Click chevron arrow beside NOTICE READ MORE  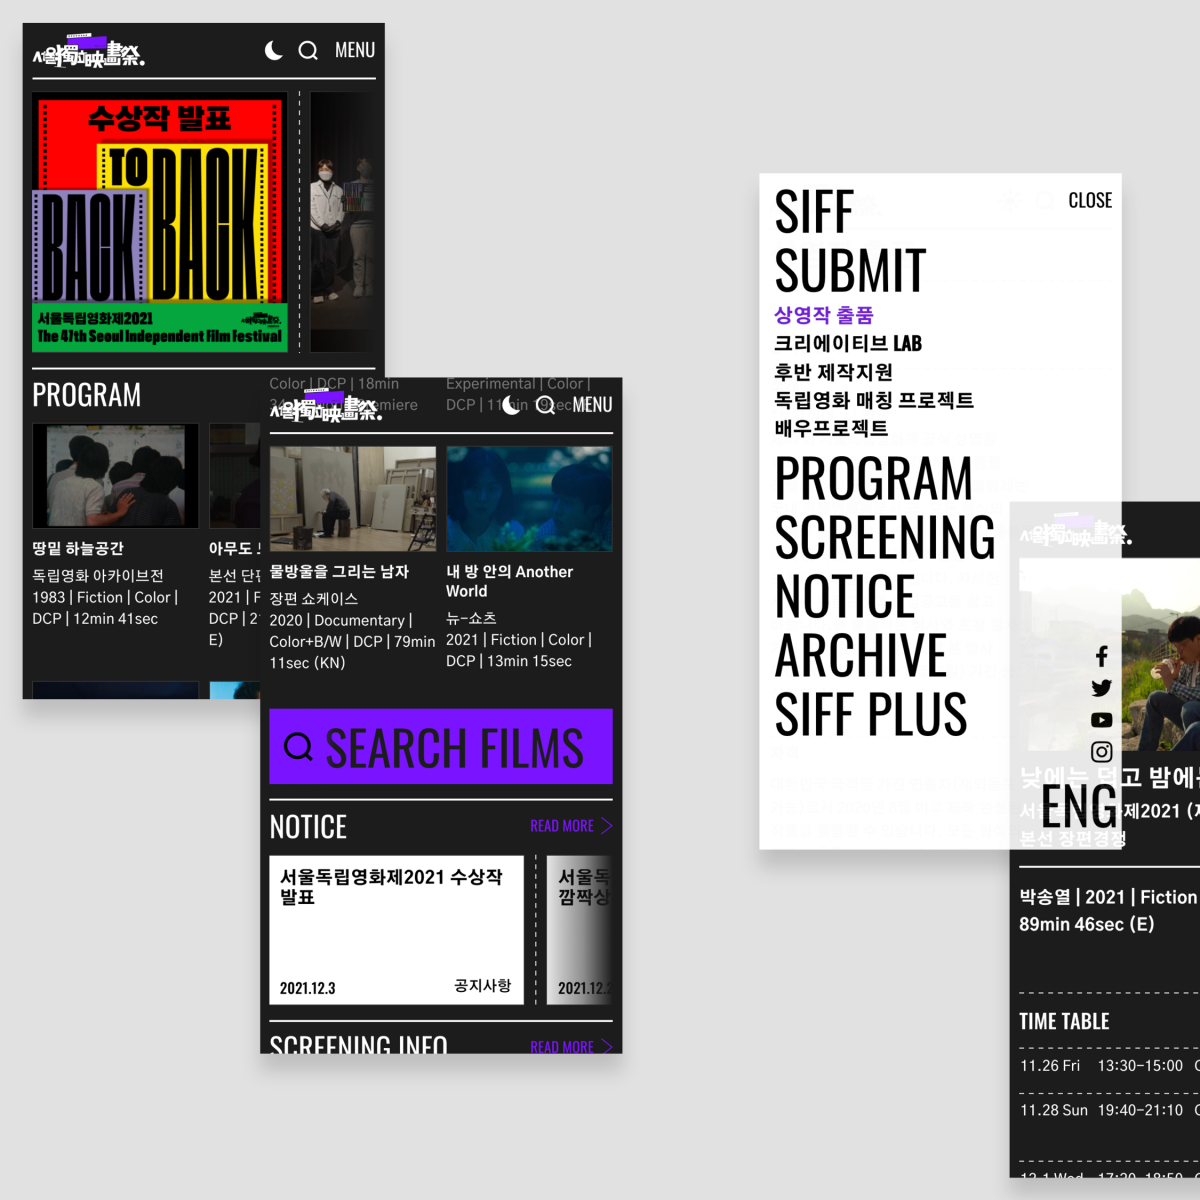(606, 826)
